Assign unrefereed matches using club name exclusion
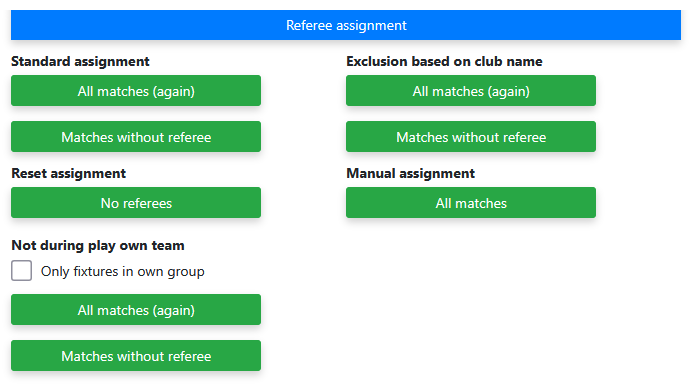This screenshot has width=691, height=389. (471, 137)
